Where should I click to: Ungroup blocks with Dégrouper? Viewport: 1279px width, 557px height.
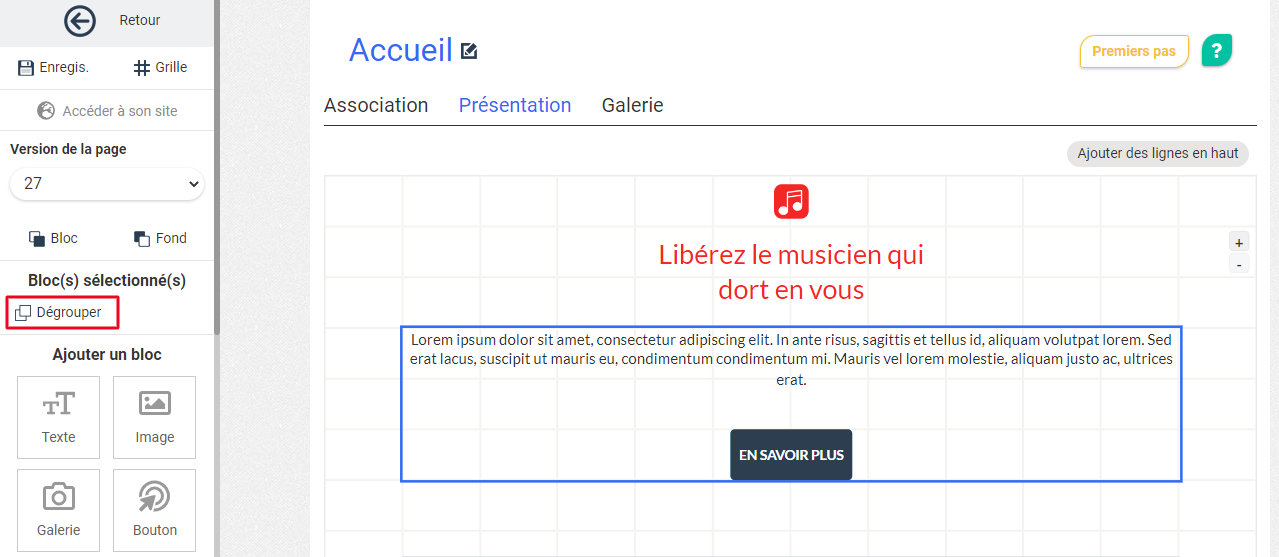(60, 312)
